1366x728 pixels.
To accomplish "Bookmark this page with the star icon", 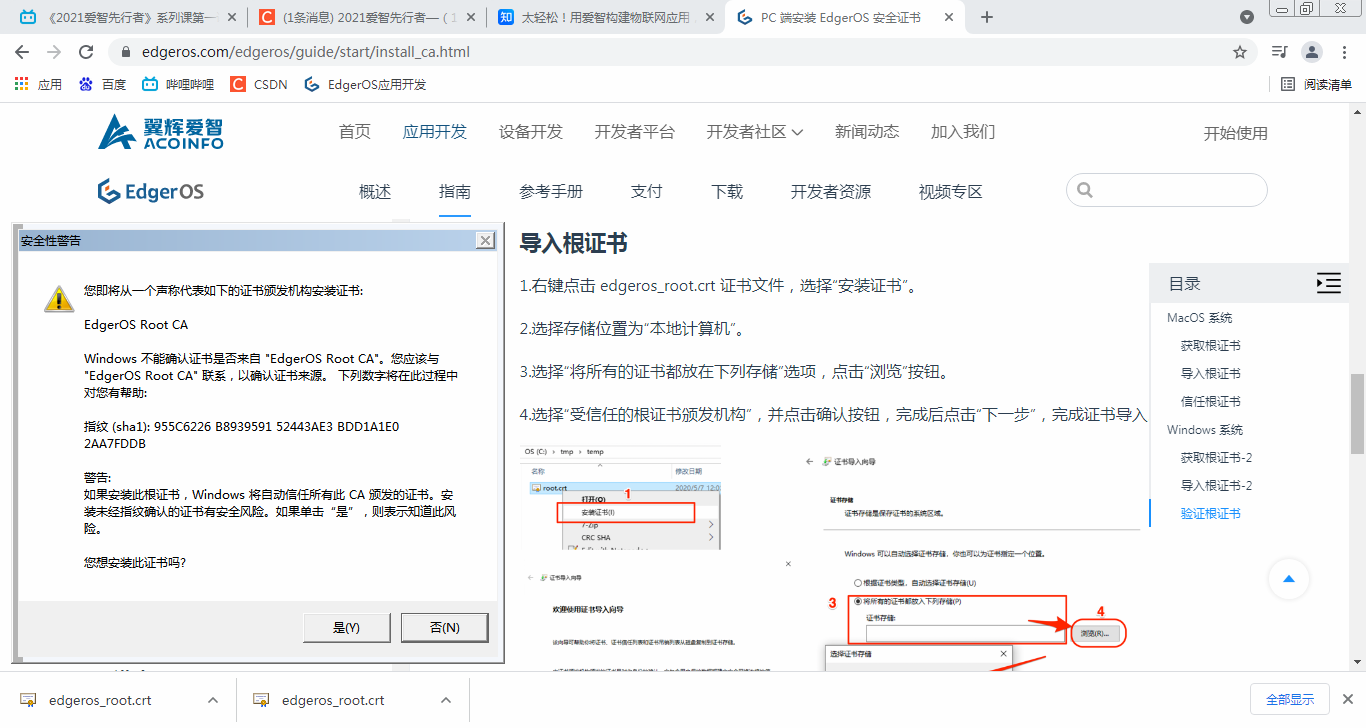I will click(x=1240, y=52).
